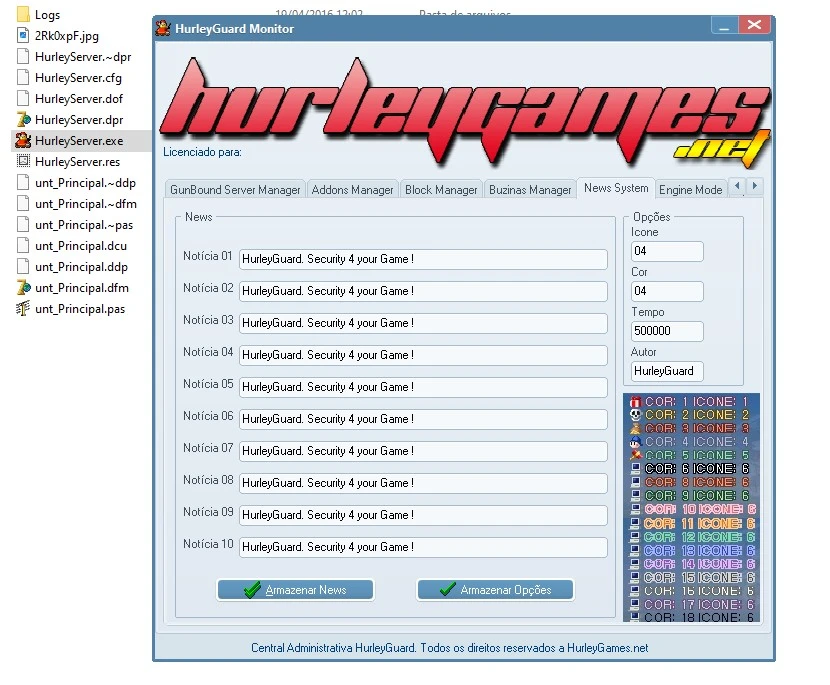The width and height of the screenshot is (830, 685).
Task: Select the Logs folder icon
Action: click(x=23, y=14)
